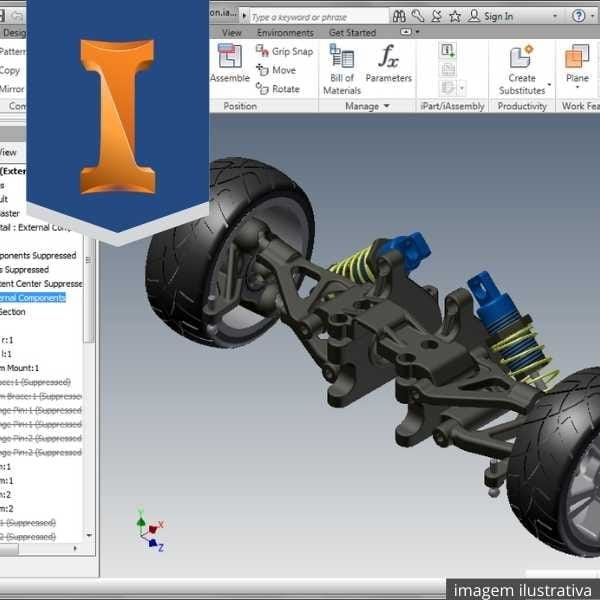Click the binoculars search icon

click(399, 16)
